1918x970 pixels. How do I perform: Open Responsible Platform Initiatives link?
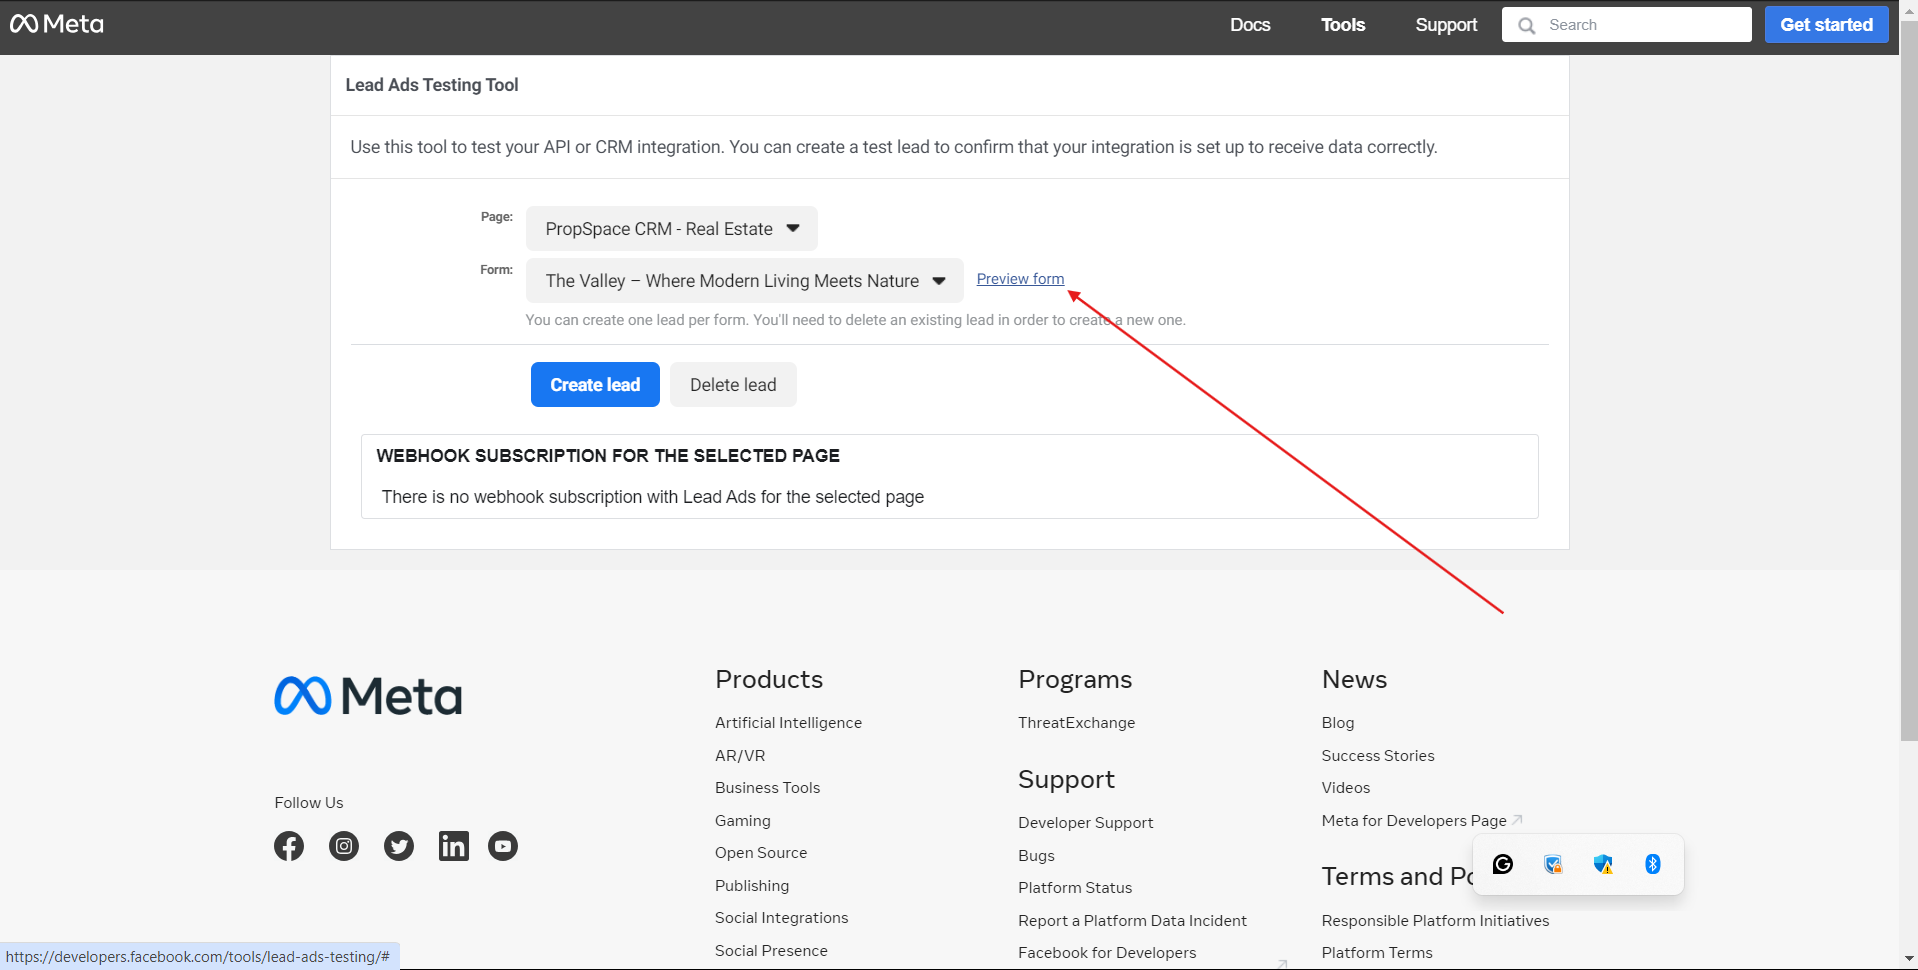(x=1435, y=921)
